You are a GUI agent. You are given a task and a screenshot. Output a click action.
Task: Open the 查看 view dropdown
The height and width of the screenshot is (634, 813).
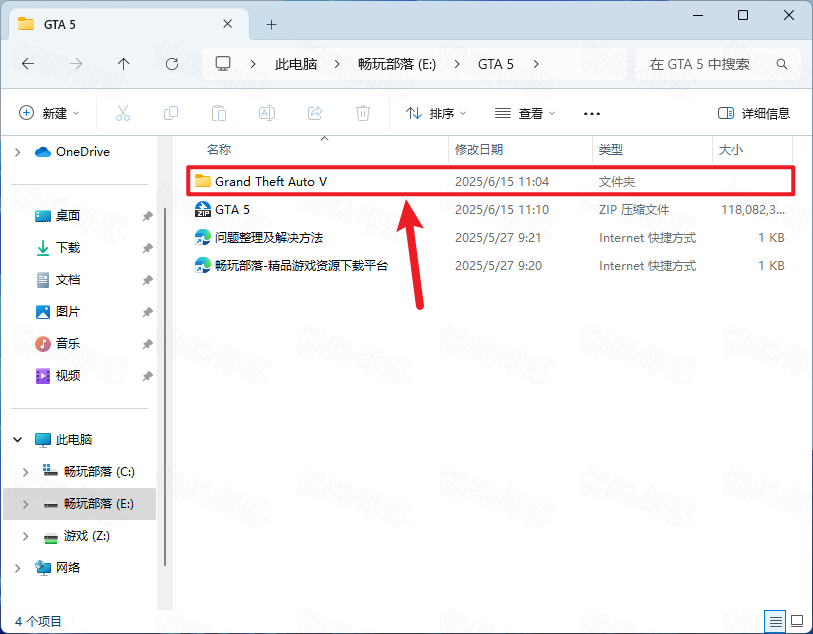click(525, 113)
